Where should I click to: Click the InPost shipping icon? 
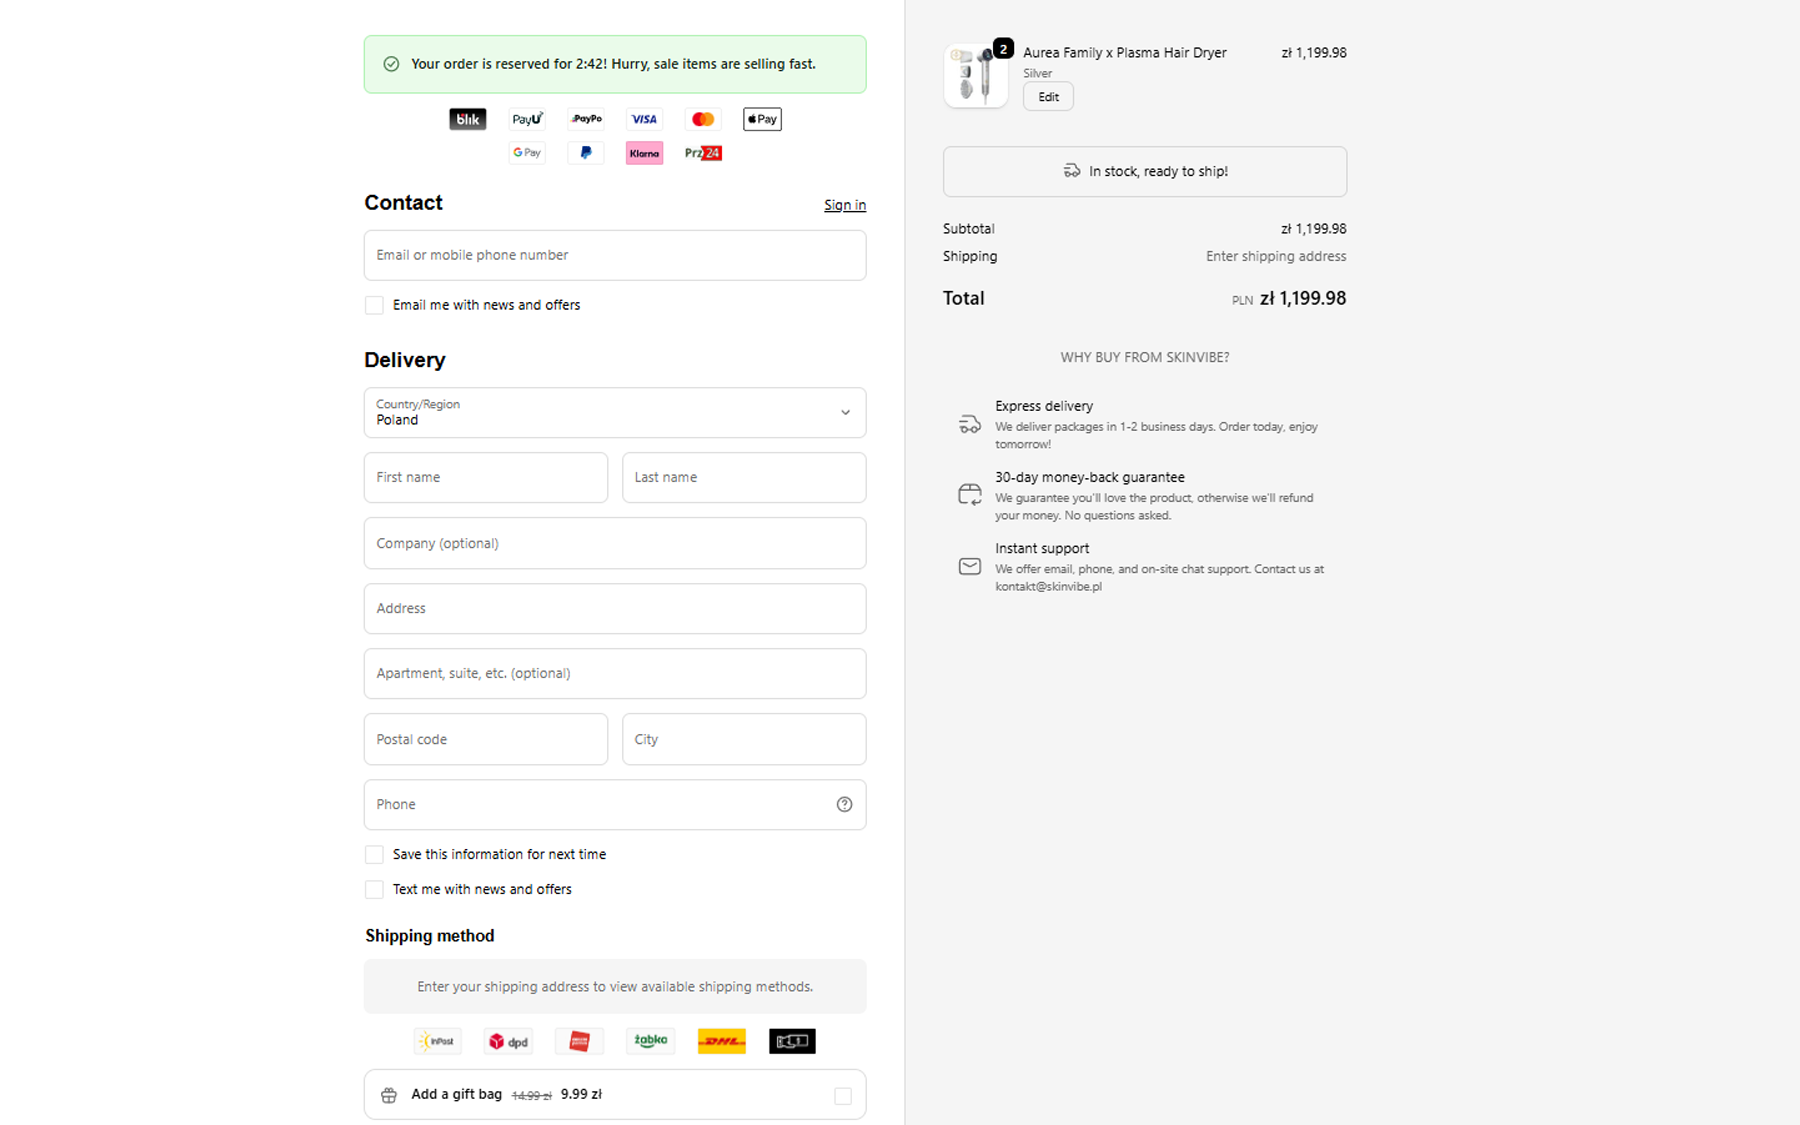437,1040
